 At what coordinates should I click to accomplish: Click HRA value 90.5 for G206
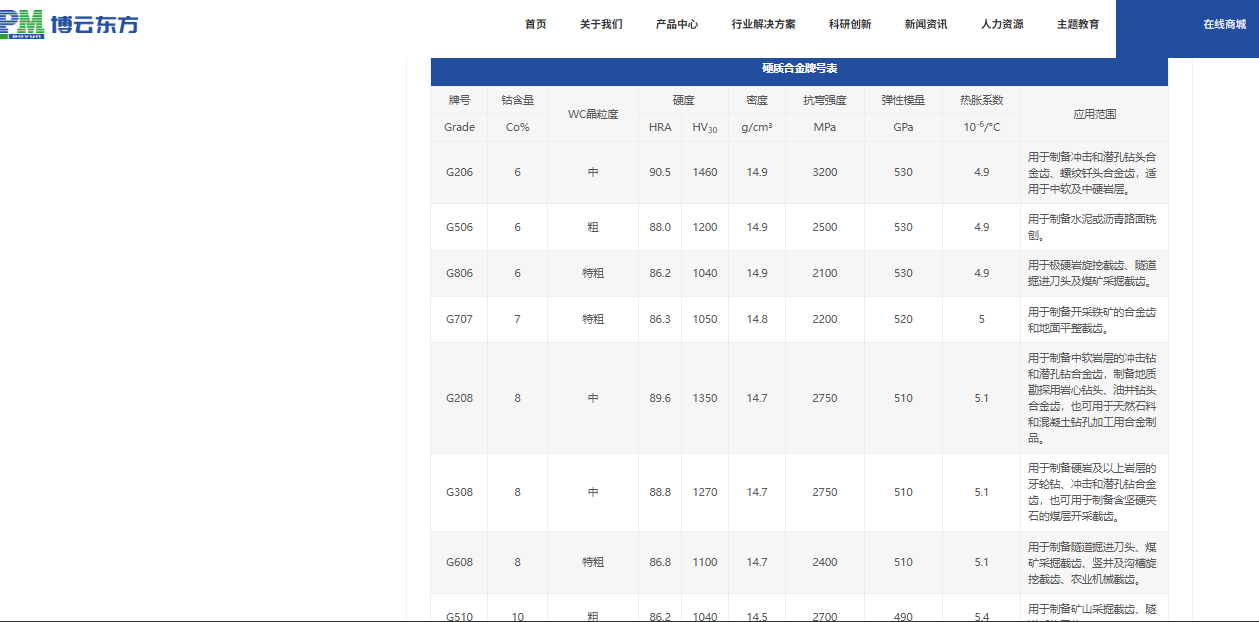(660, 172)
